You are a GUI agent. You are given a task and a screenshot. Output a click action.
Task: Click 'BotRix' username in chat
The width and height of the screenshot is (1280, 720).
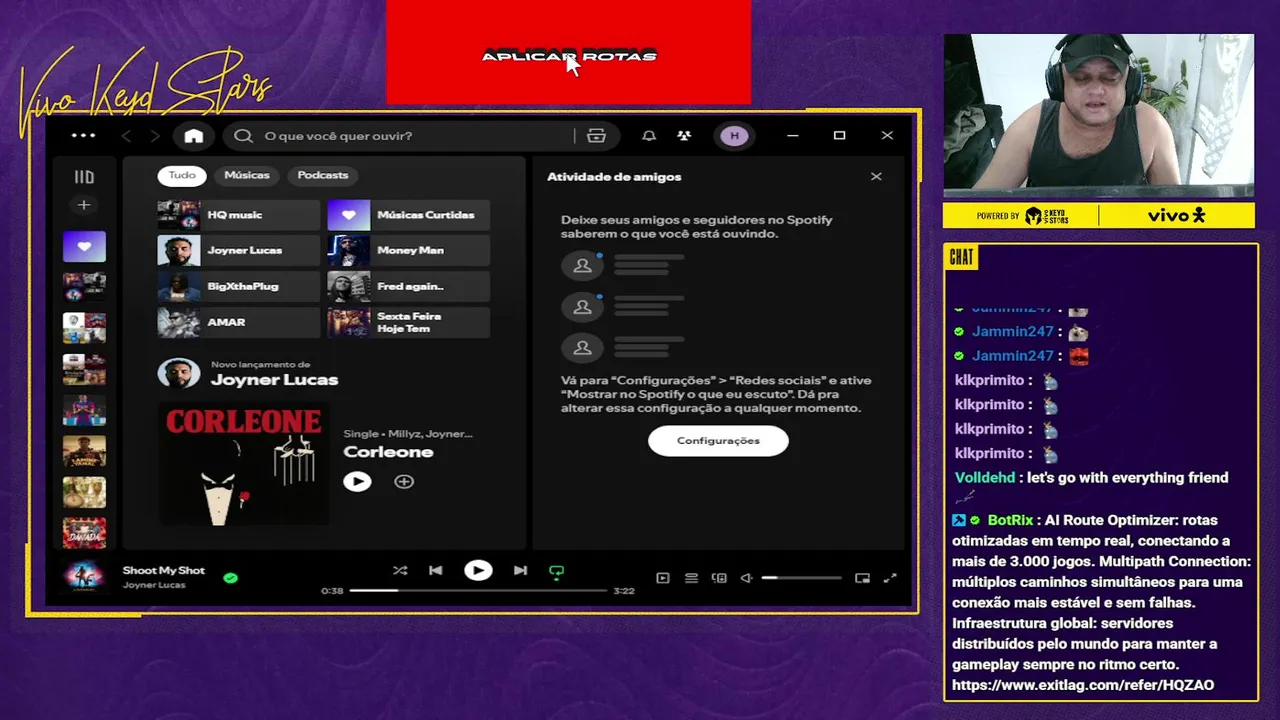click(x=1010, y=521)
